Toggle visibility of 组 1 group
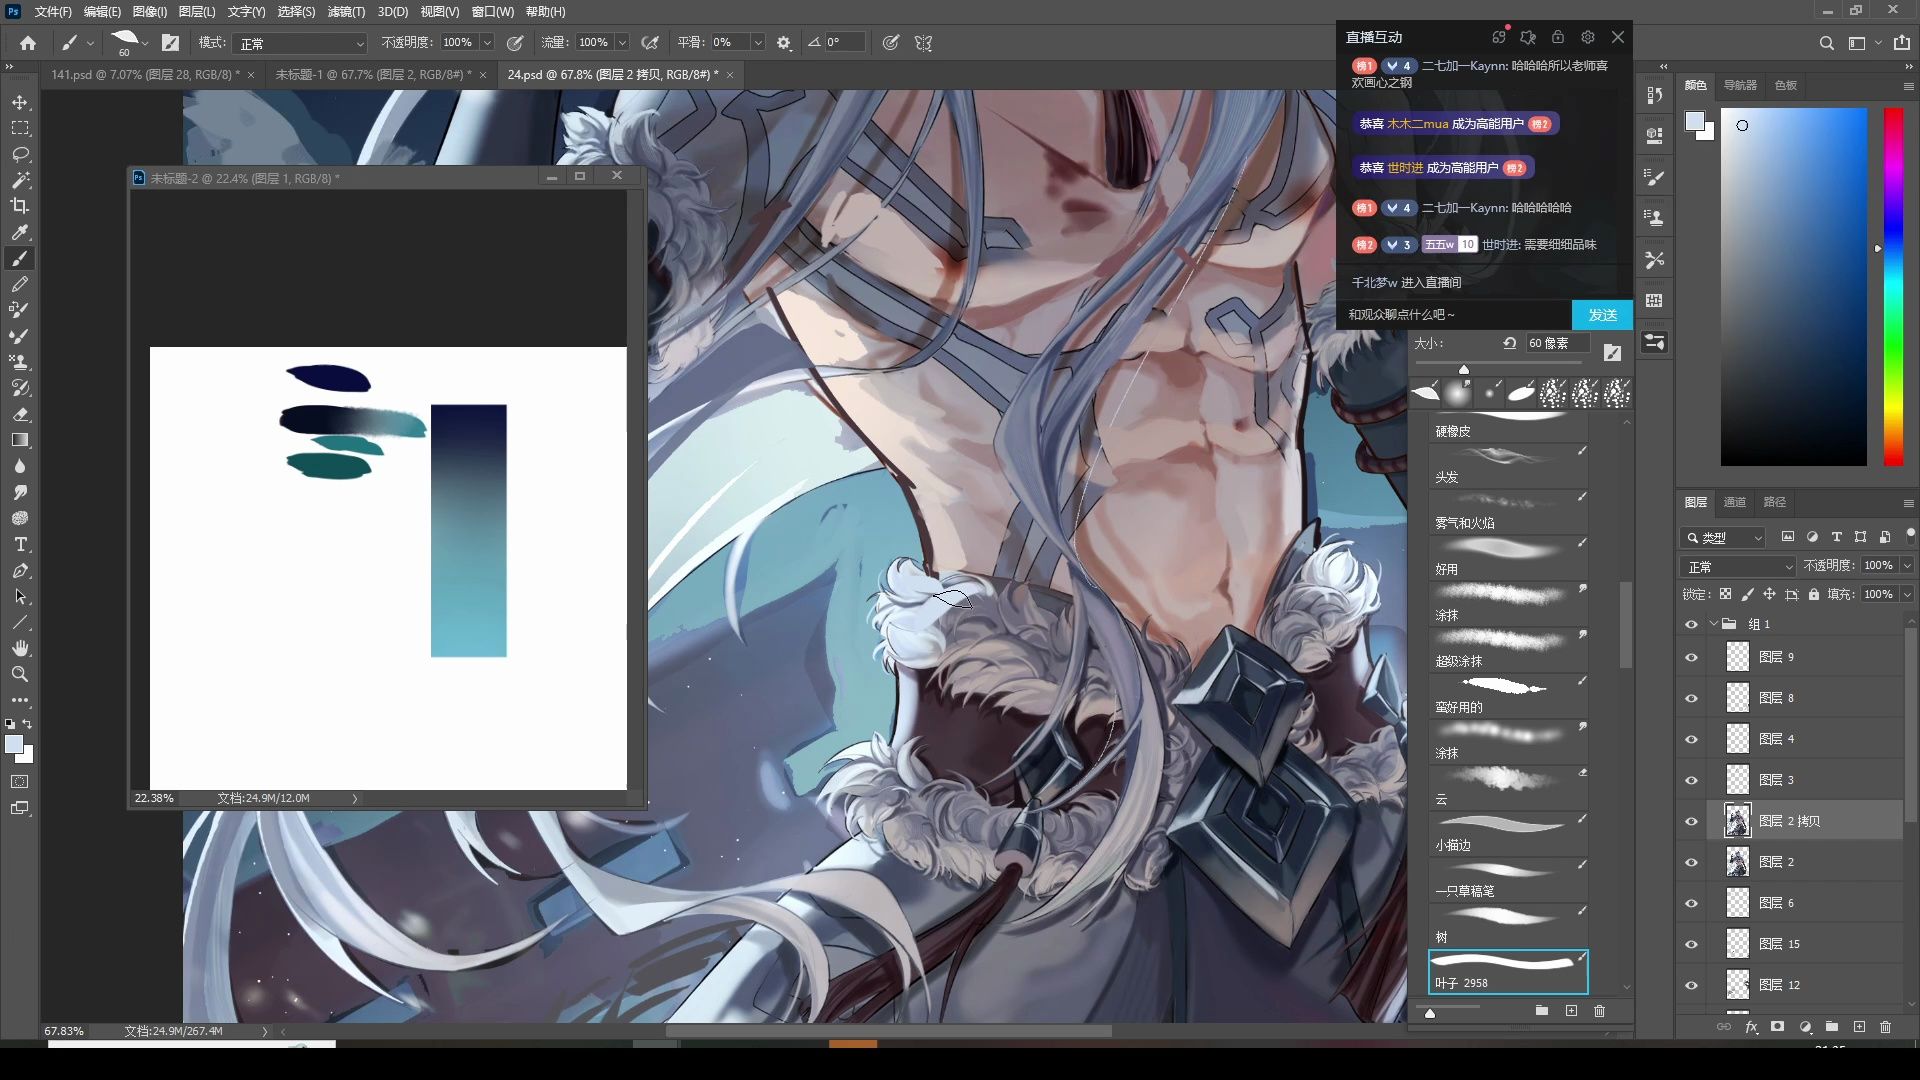 [1691, 624]
